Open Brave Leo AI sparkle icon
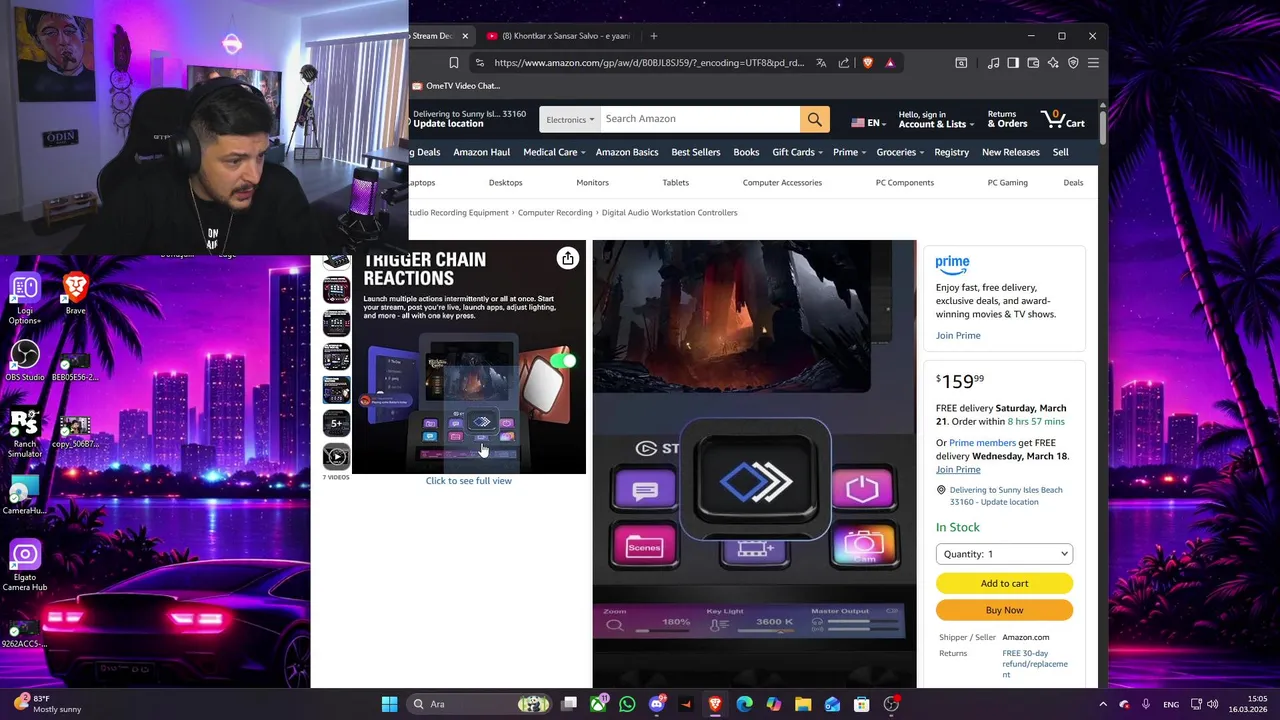The image size is (1280, 720). (1053, 63)
